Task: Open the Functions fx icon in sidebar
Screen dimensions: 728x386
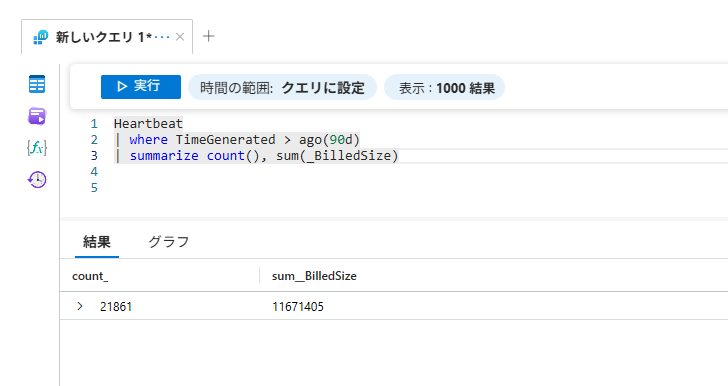Action: [37, 148]
